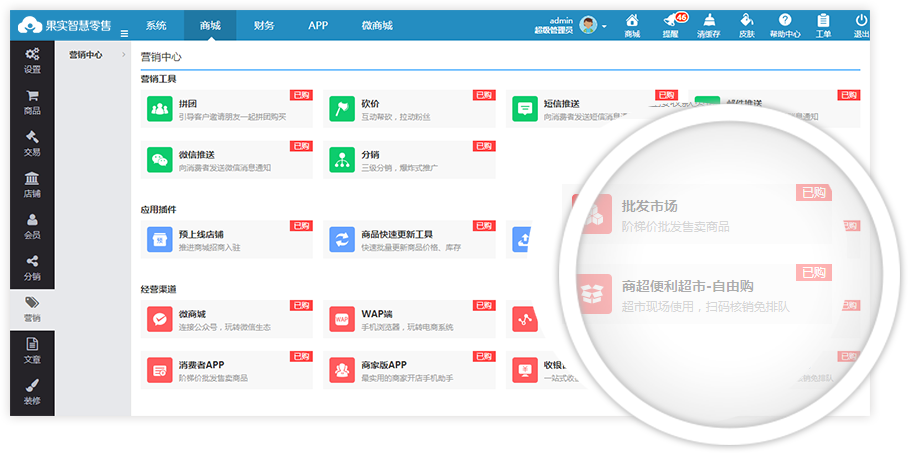Click the 微商城 red chat icon
The image size is (908, 453).
click(x=159, y=319)
